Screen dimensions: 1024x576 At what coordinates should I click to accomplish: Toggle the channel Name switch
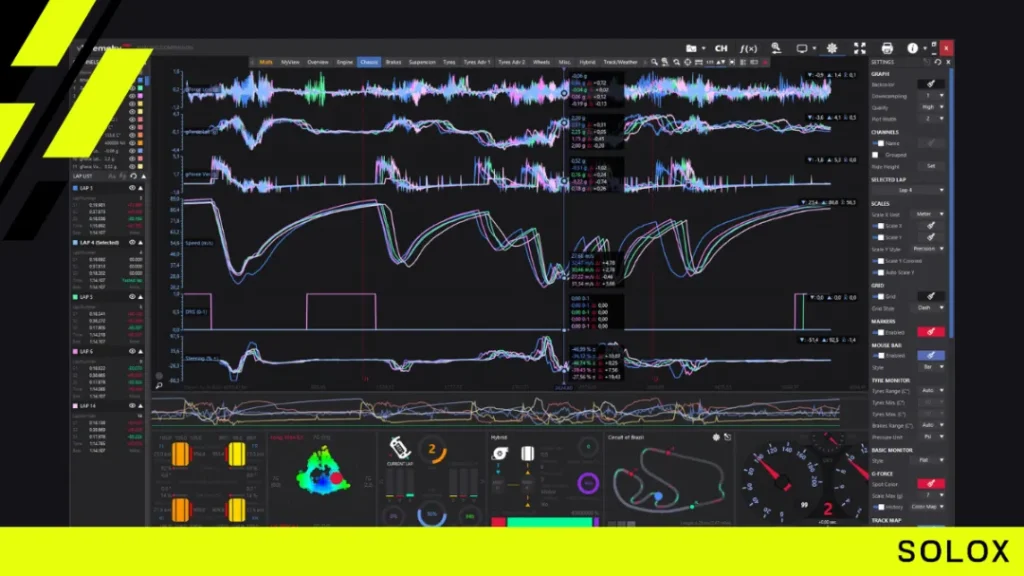(879, 143)
